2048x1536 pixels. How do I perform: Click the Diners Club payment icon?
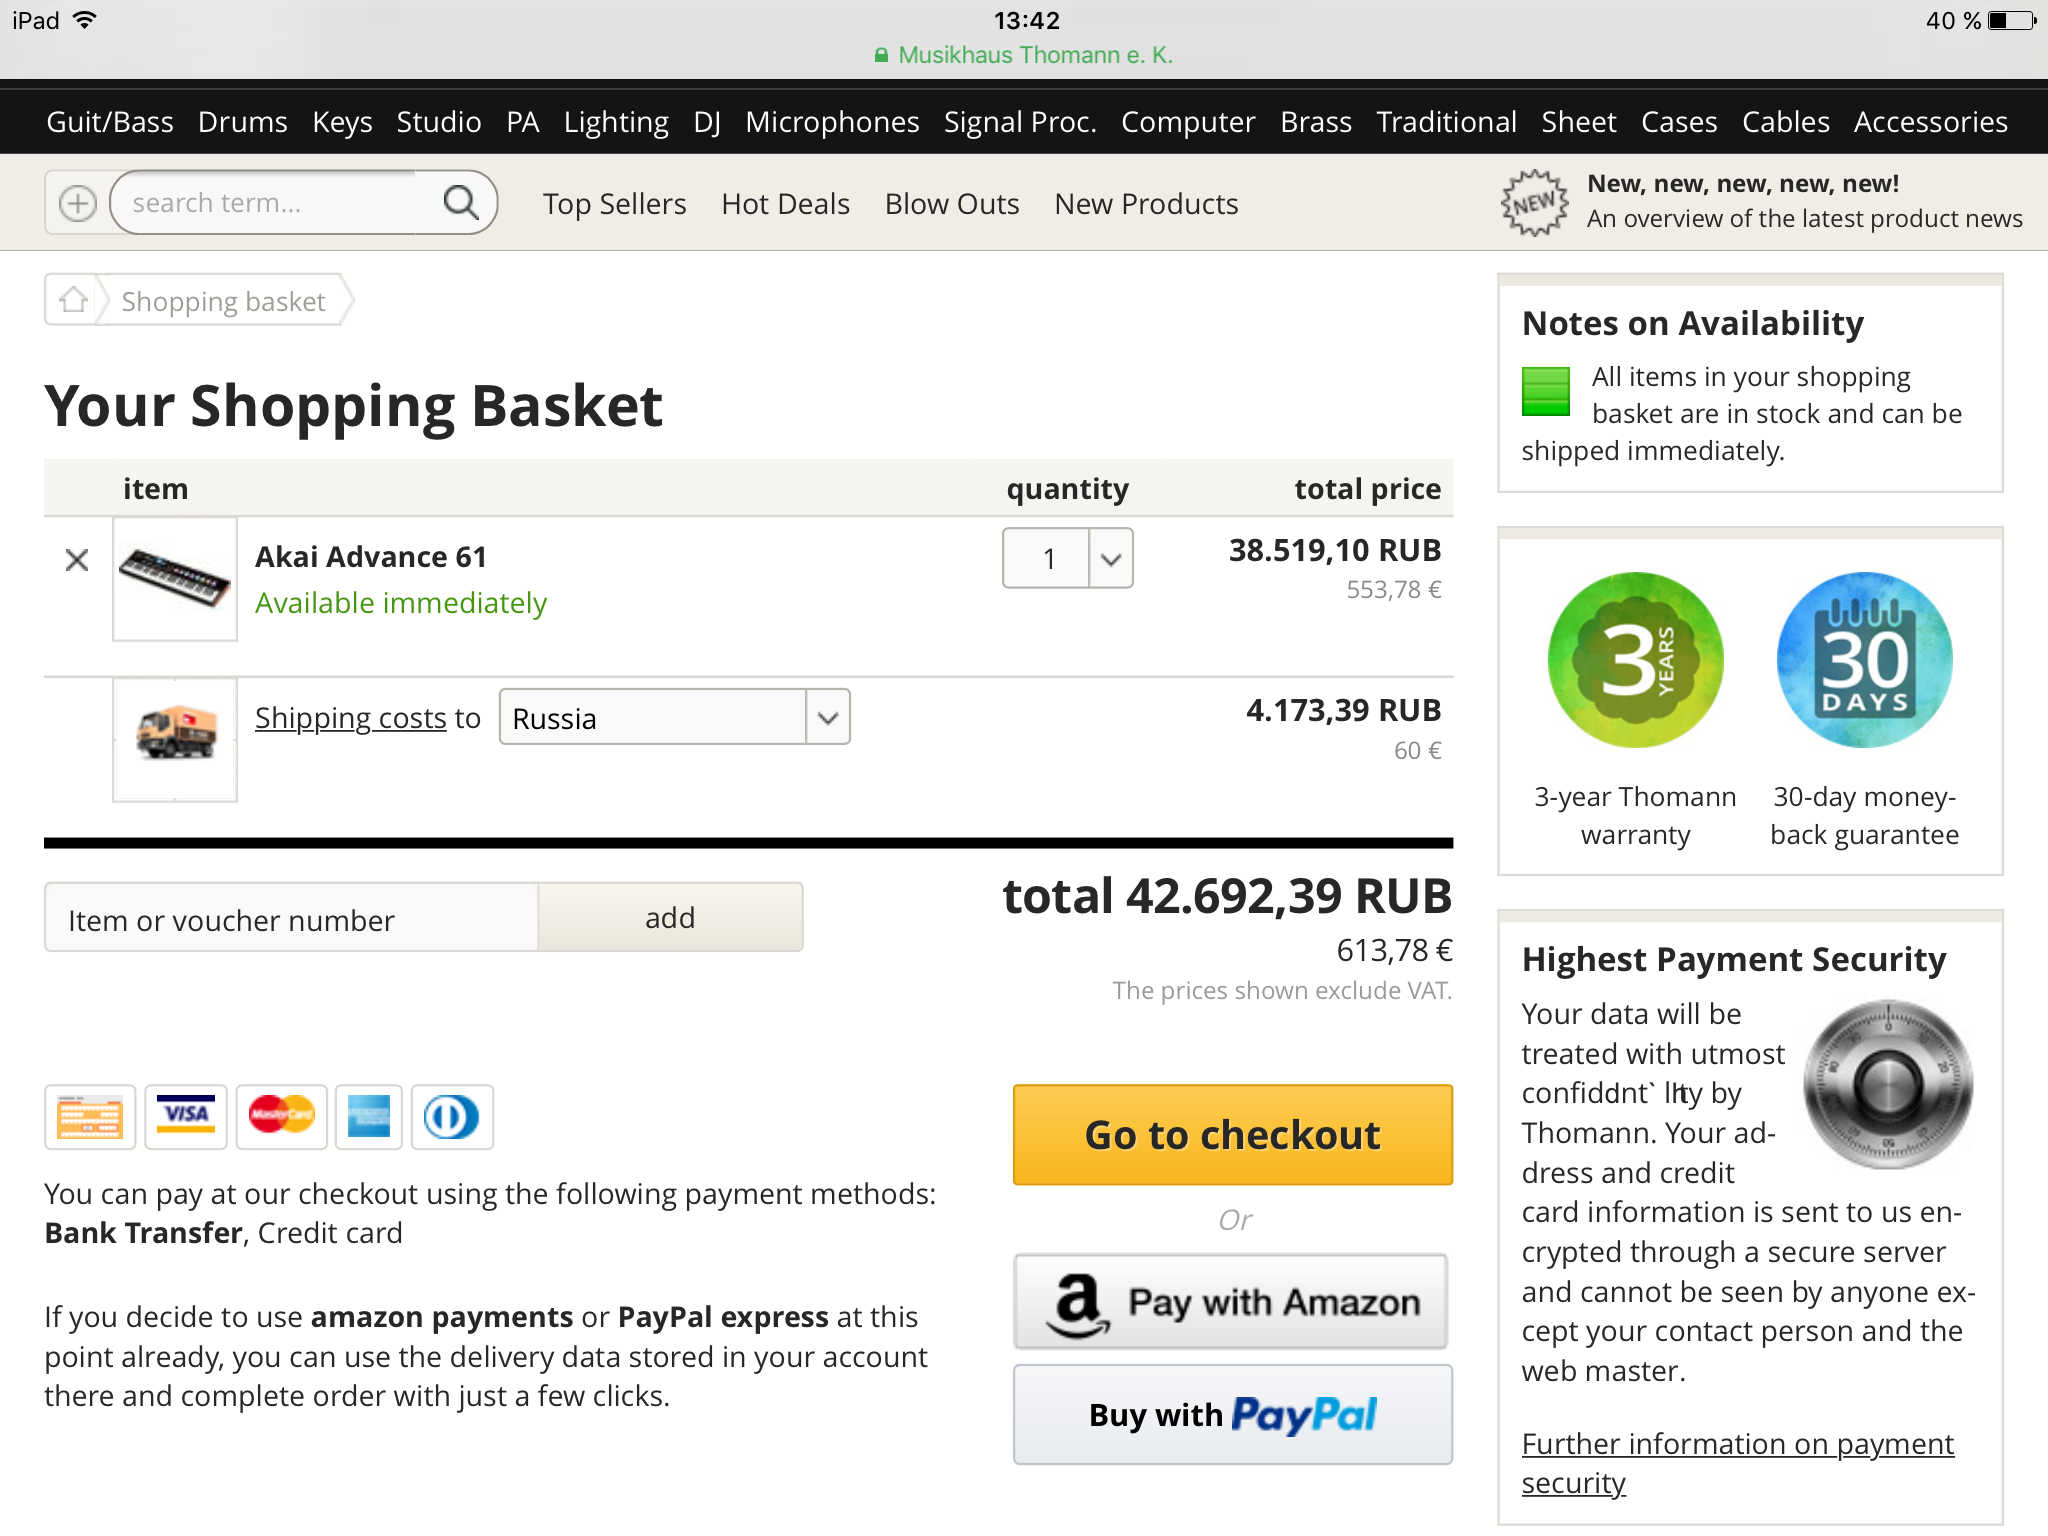tap(451, 1116)
